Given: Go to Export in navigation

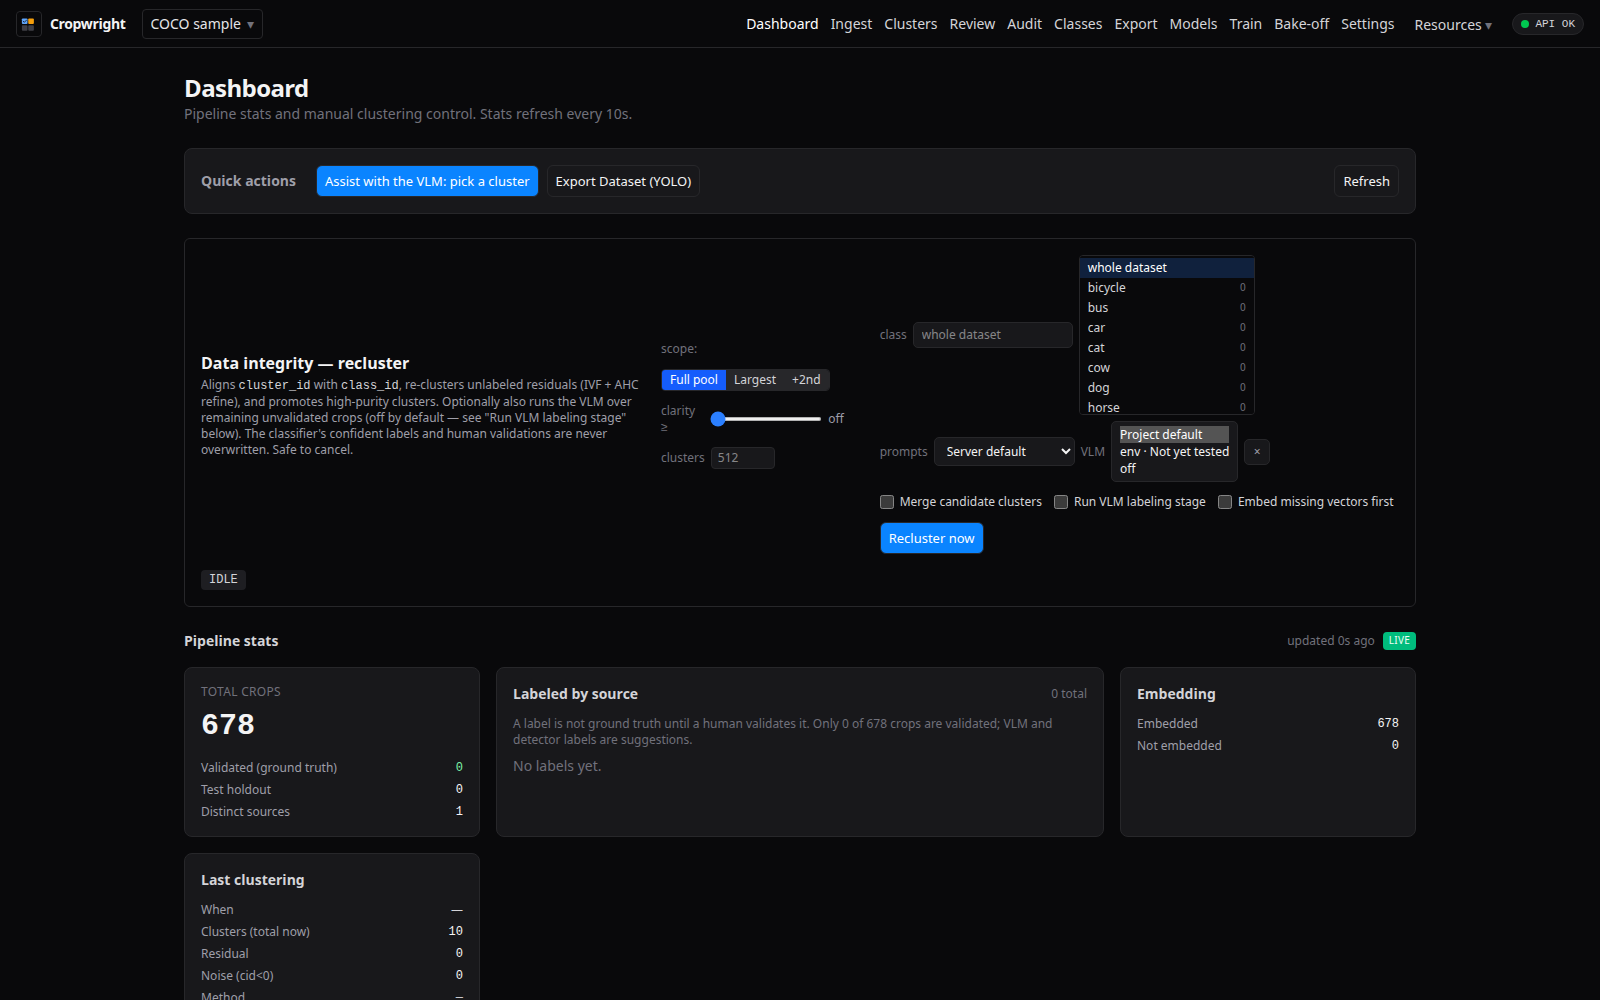Looking at the screenshot, I should tap(1136, 24).
